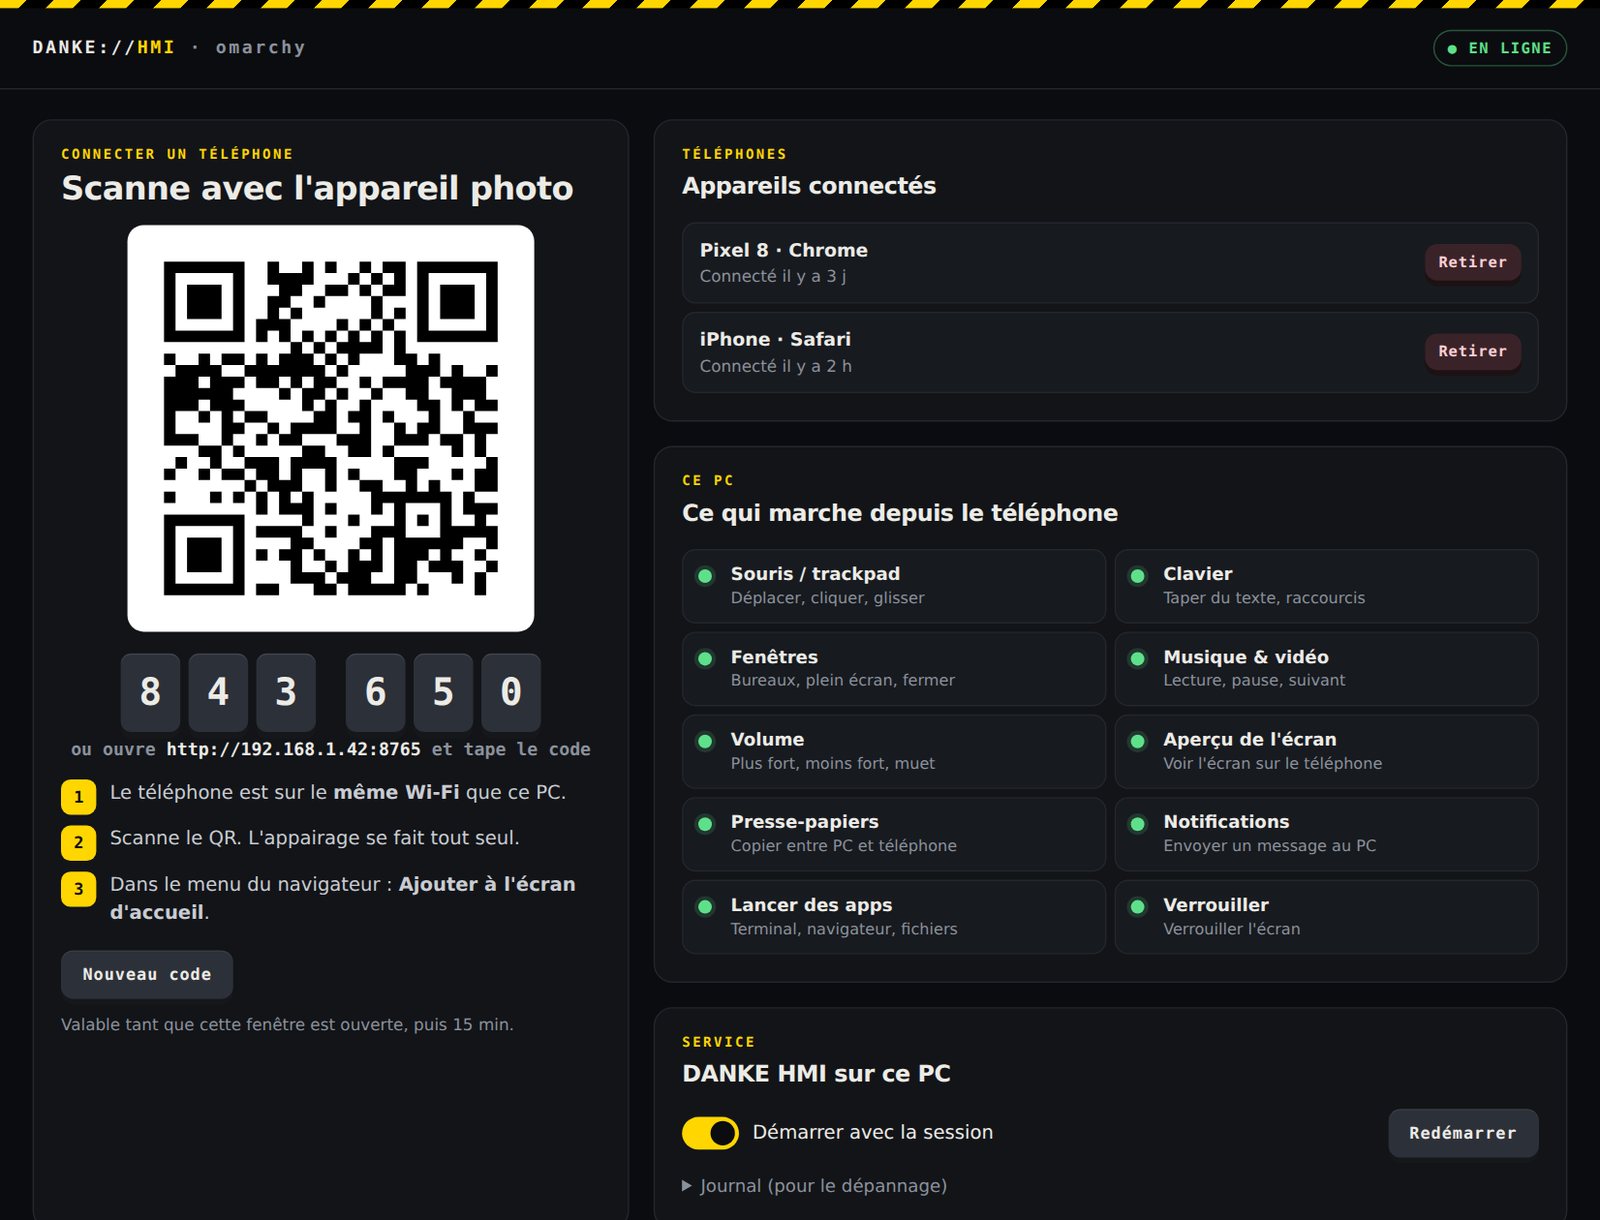Click green status dot for Aperçu de l'écran
1600x1220 pixels.
[x=1137, y=741]
